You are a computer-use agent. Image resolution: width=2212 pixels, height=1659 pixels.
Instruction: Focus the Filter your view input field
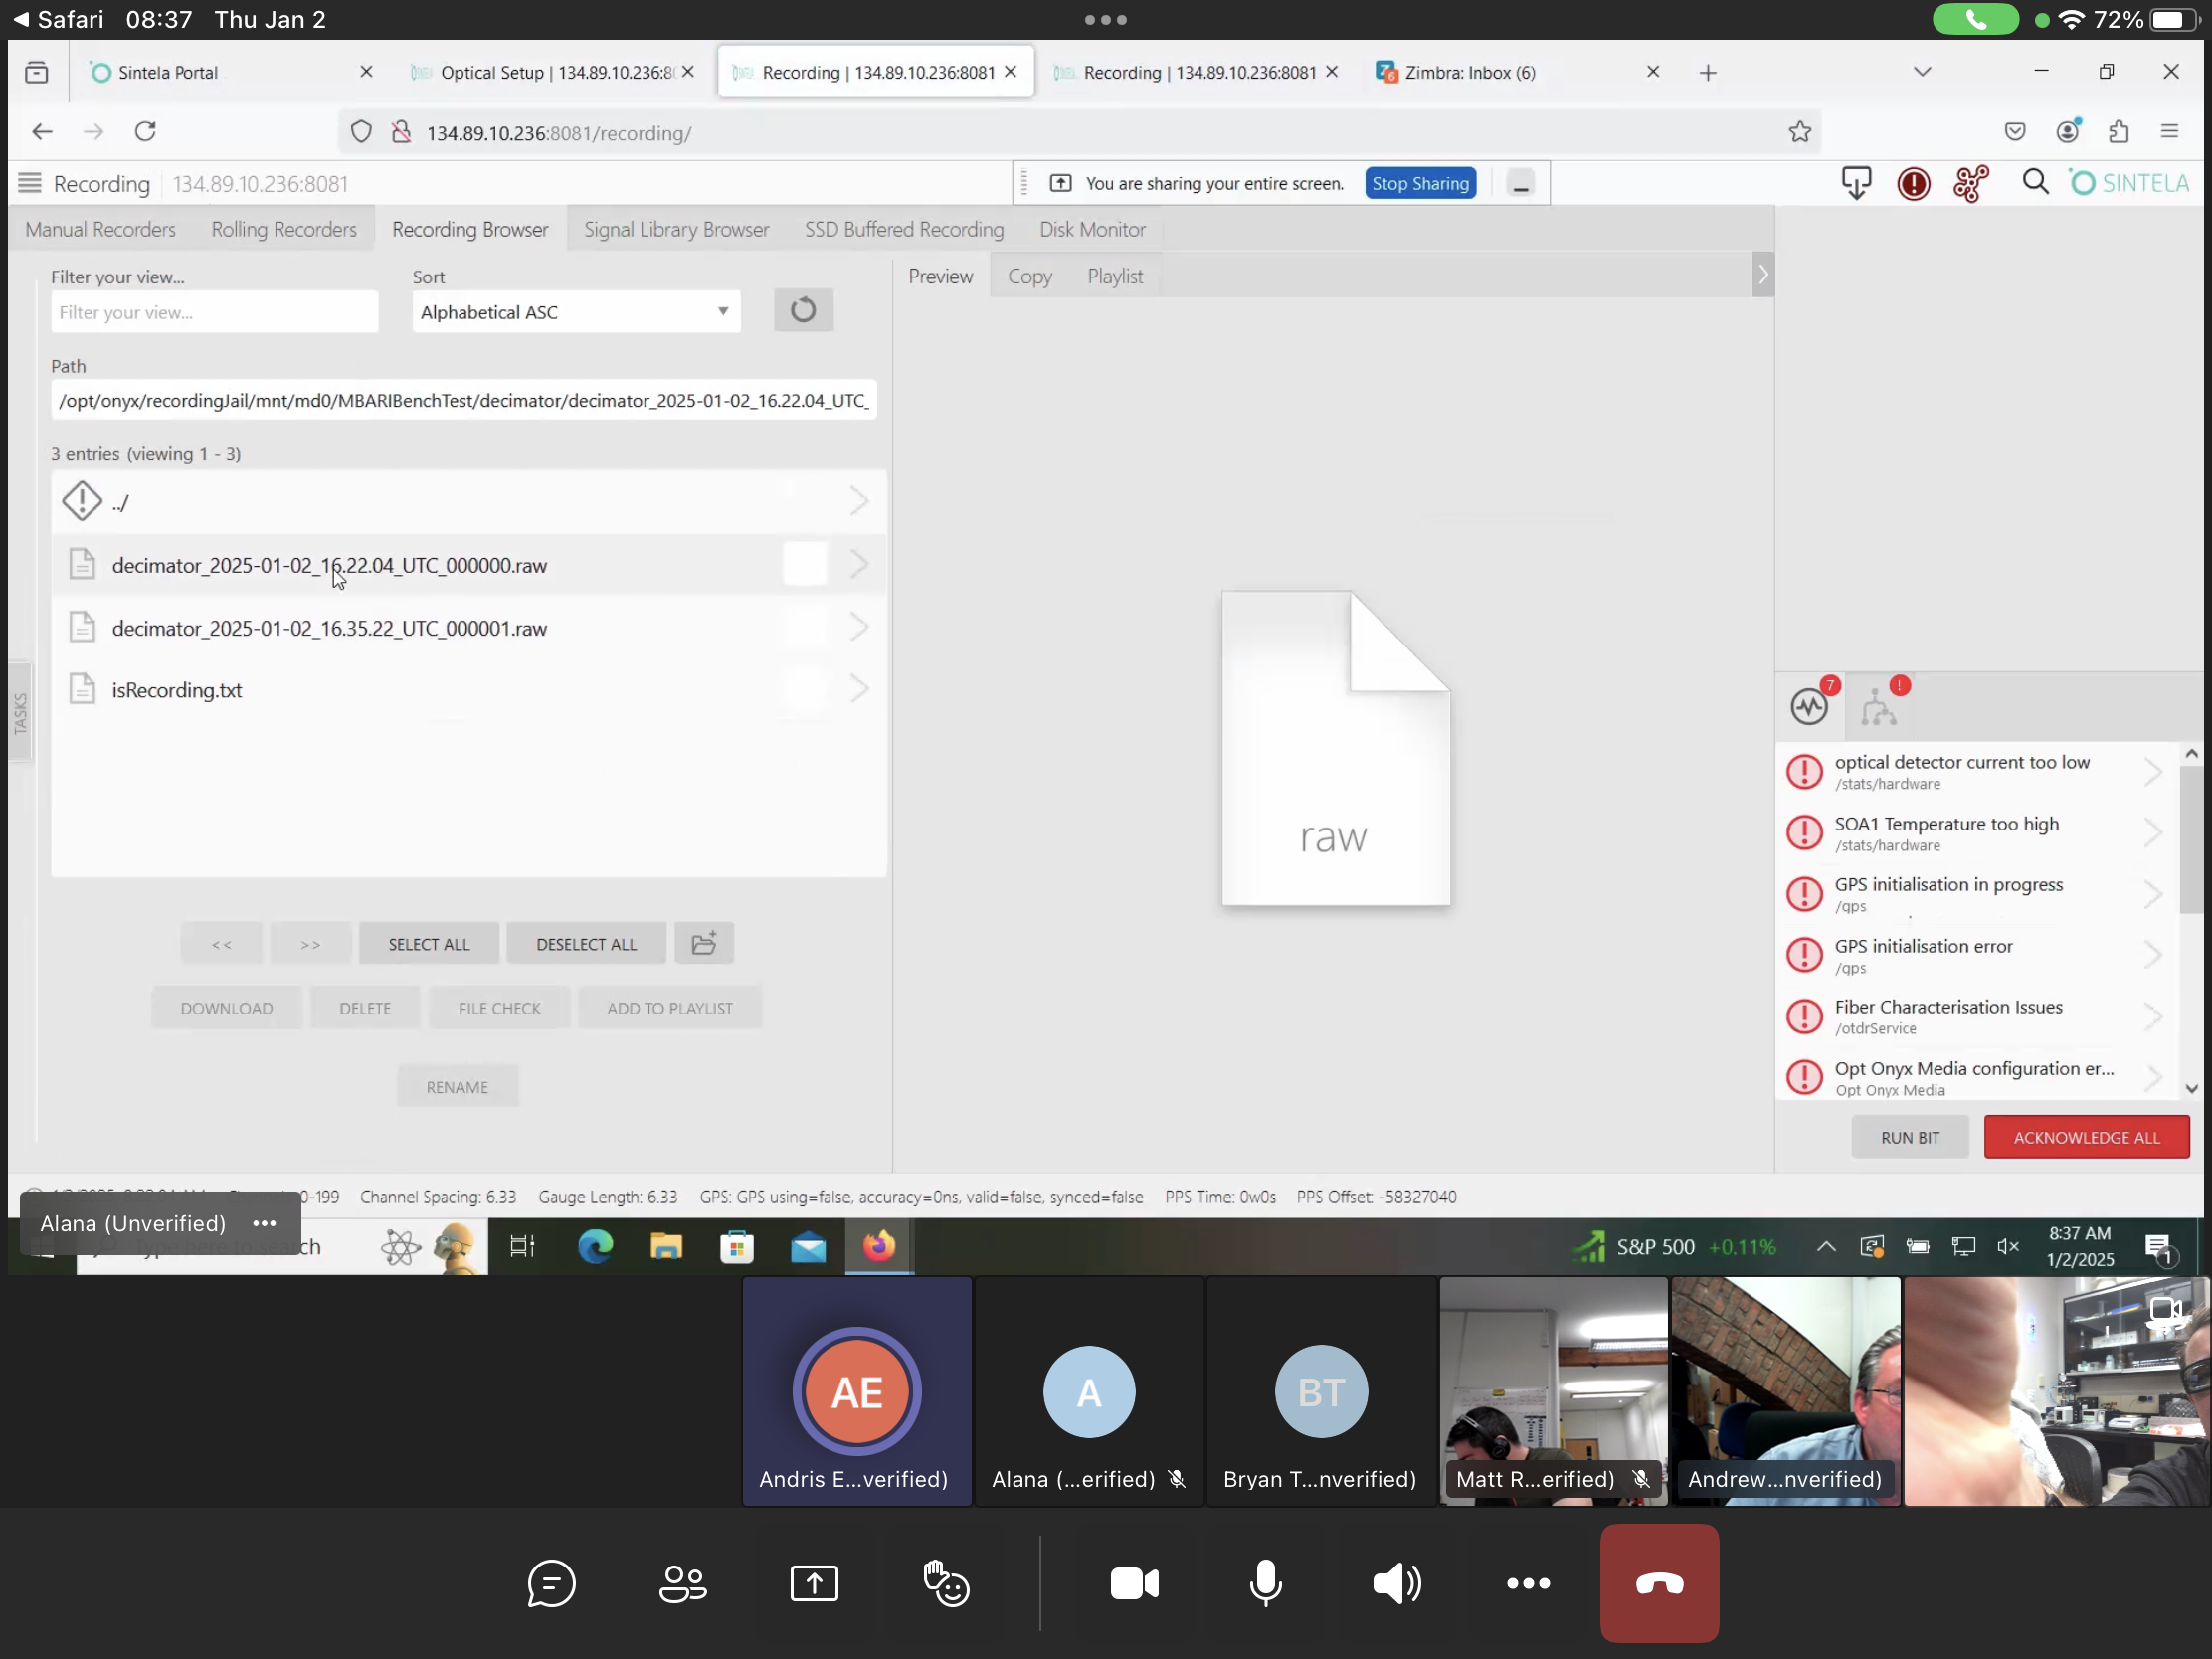pyautogui.click(x=214, y=312)
